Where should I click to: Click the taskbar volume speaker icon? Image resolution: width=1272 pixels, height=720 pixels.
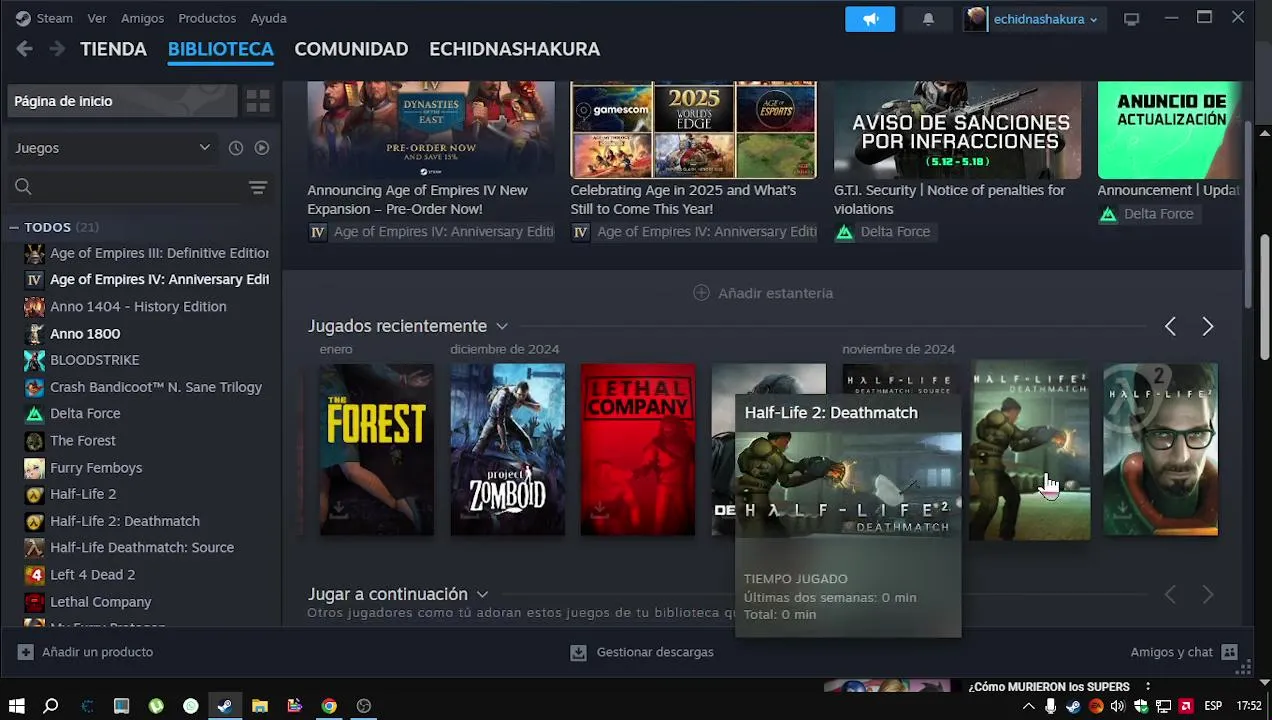1117,706
